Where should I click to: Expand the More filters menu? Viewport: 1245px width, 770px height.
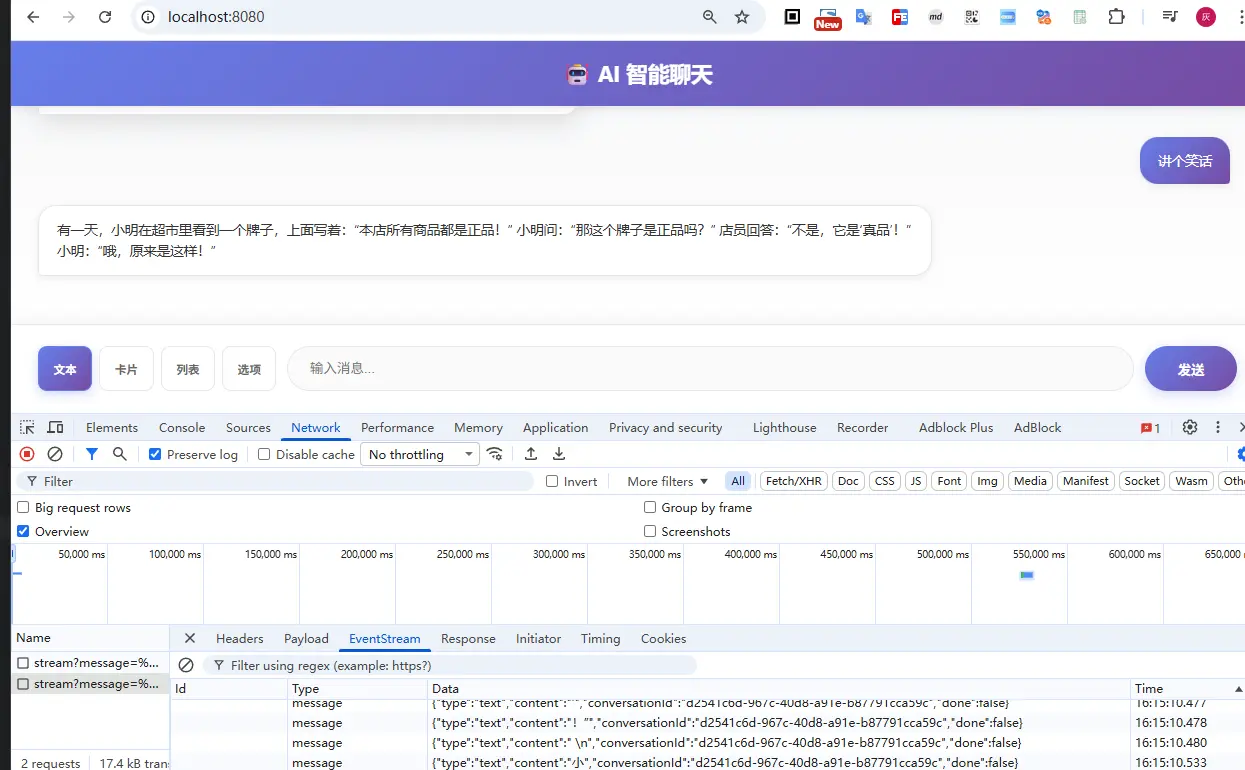tap(664, 481)
